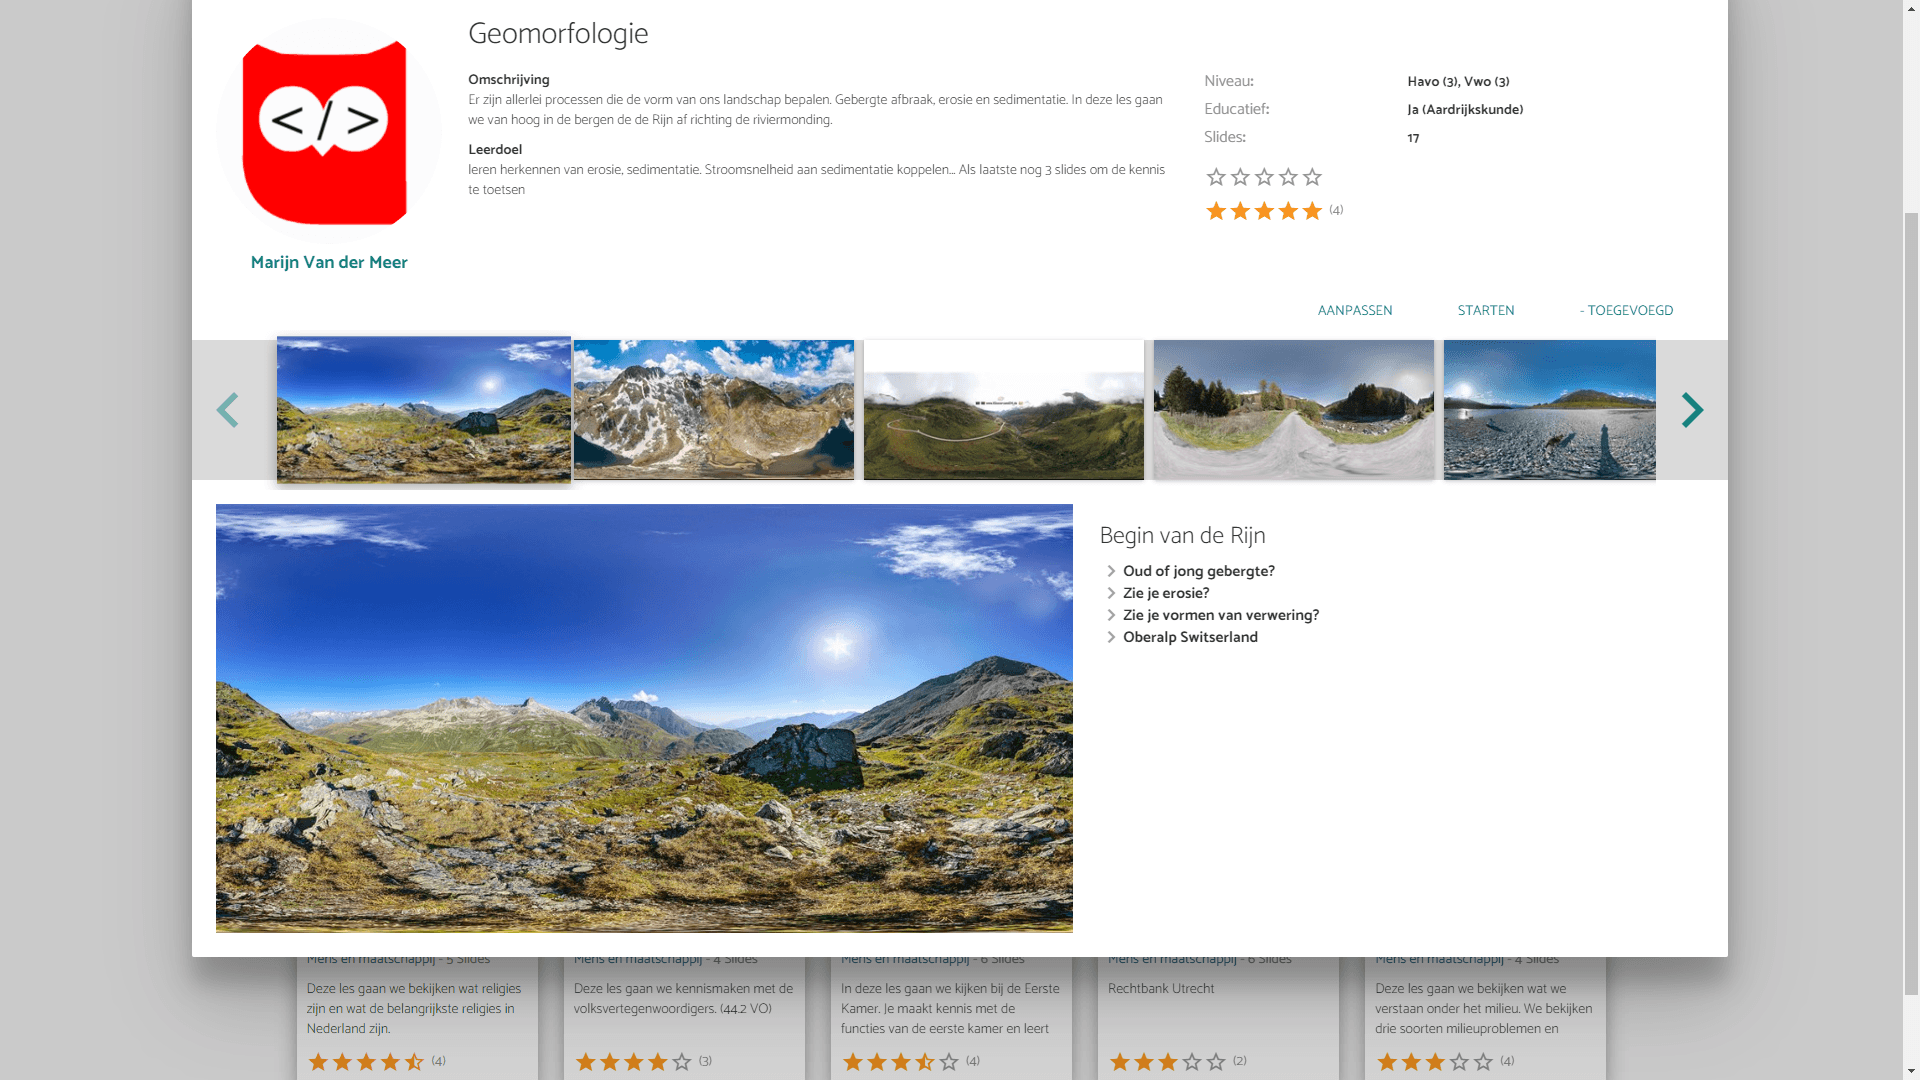This screenshot has width=1920, height=1080.
Task: Select snowy mountain lake slide thumbnail
Action: coord(714,410)
